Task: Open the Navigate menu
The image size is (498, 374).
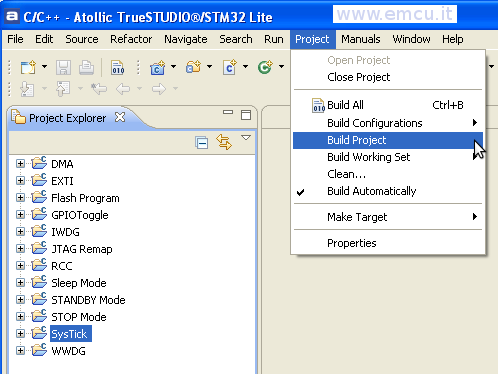Action: tap(186, 39)
